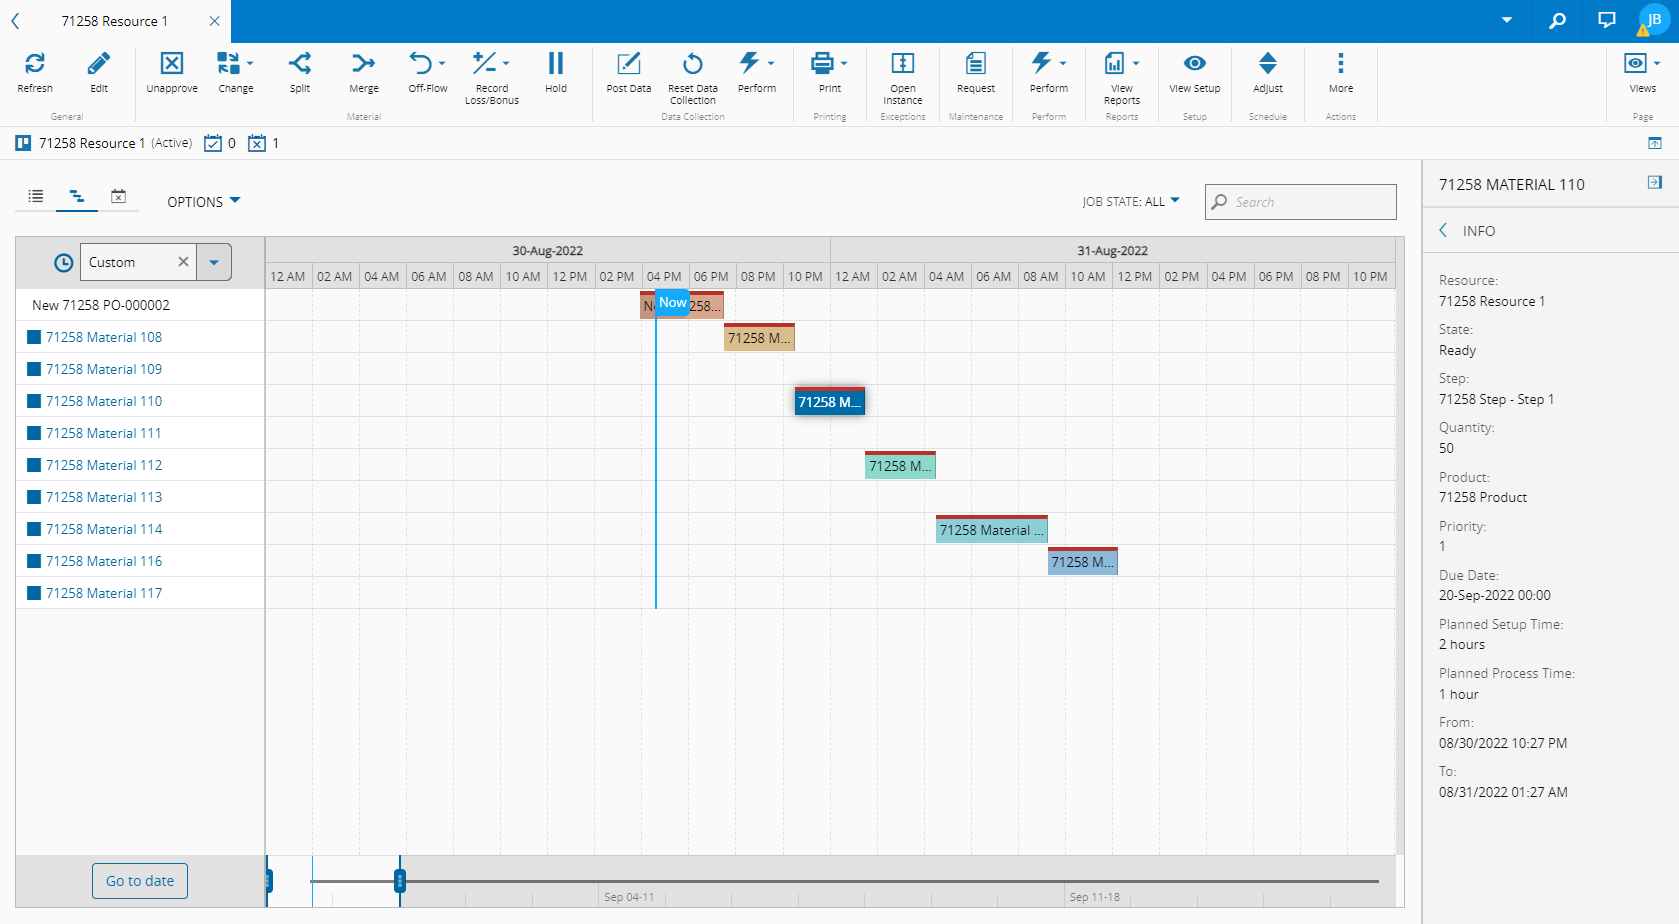Switch to the list view toggle
This screenshot has height=924, width=1679.
pyautogui.click(x=36, y=197)
